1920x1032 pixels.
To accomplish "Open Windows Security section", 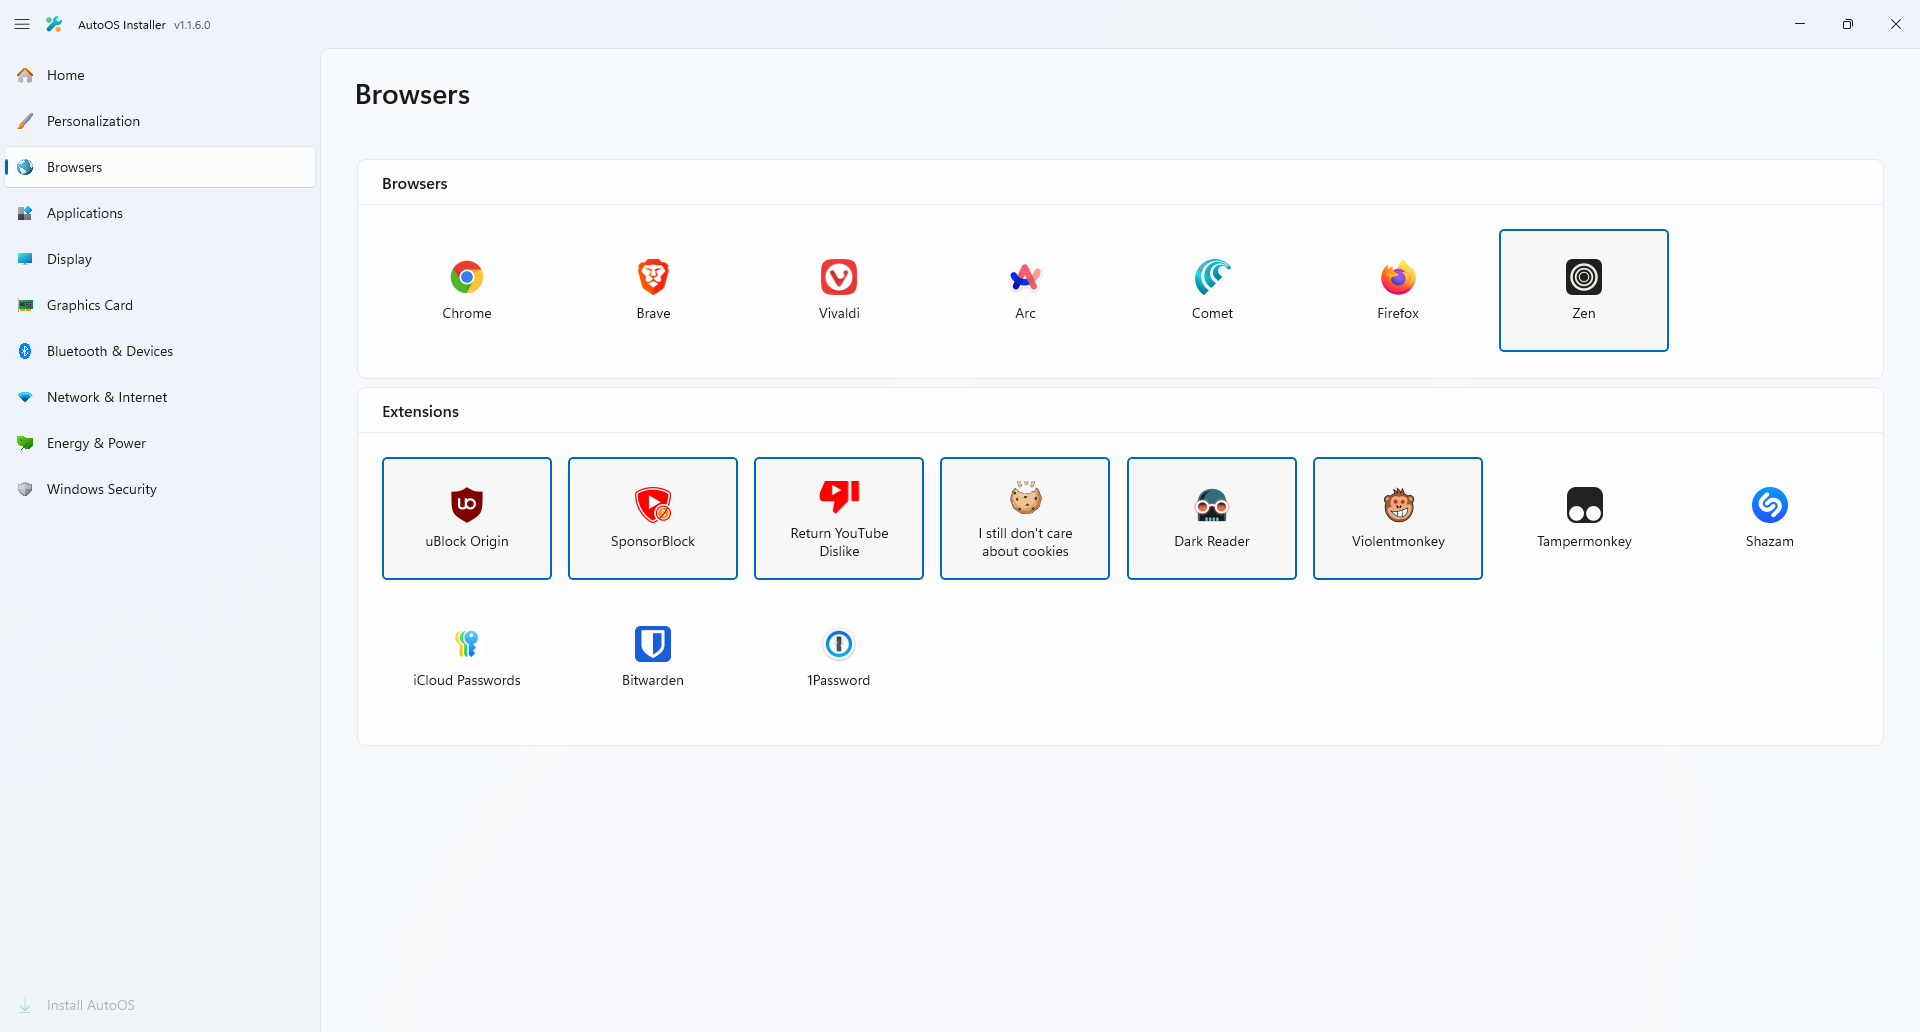I will click(x=160, y=489).
